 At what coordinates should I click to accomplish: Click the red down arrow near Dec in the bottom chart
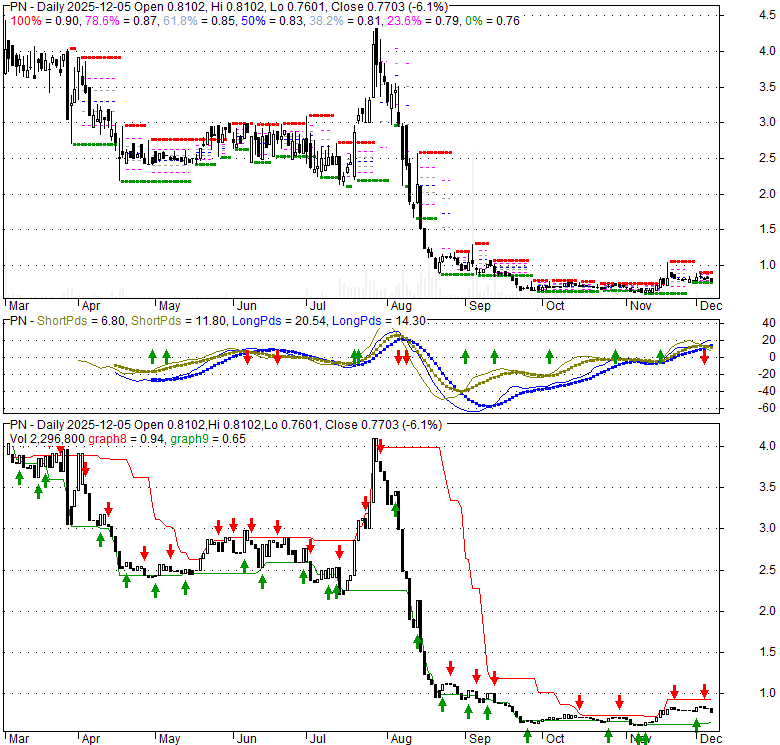(x=704, y=691)
